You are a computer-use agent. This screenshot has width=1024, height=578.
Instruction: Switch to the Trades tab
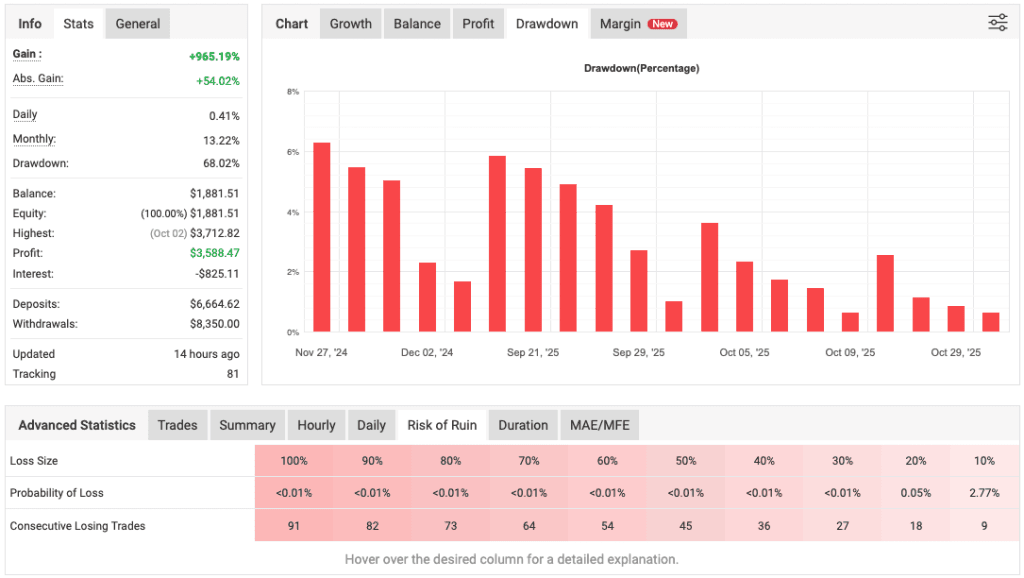pyautogui.click(x=177, y=425)
